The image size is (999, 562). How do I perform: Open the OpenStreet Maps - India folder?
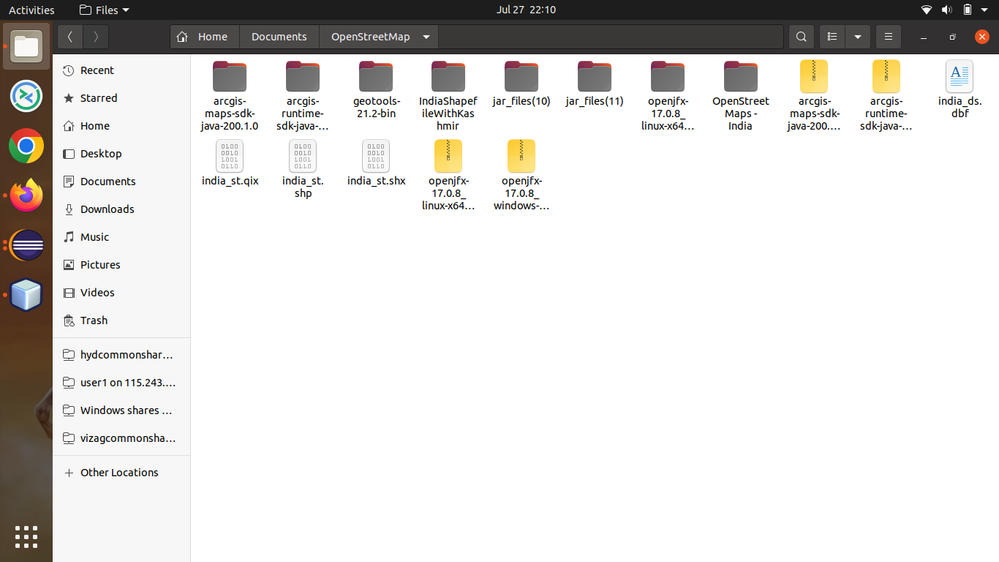tap(740, 96)
